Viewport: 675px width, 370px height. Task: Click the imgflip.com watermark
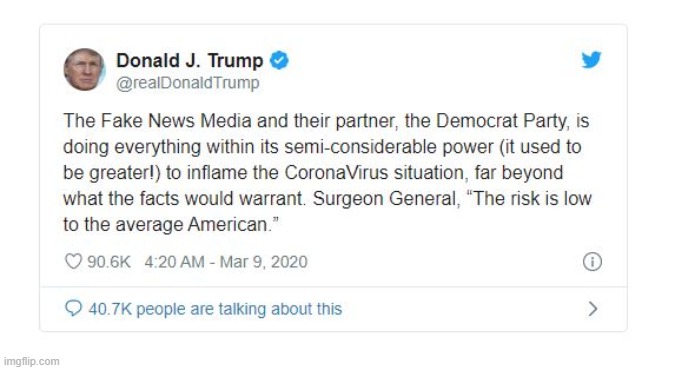pyautogui.click(x=31, y=361)
